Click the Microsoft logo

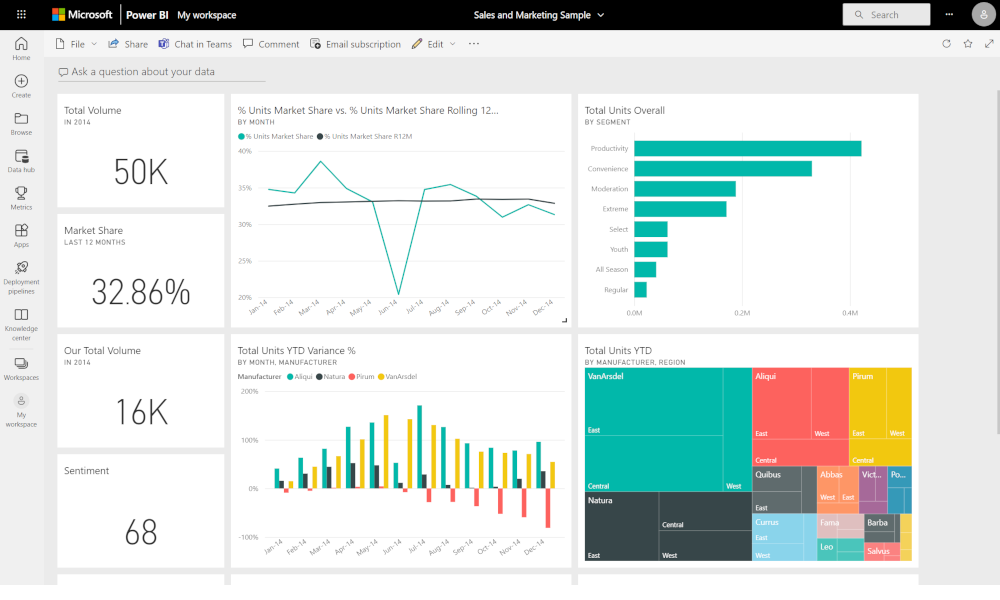tap(82, 14)
